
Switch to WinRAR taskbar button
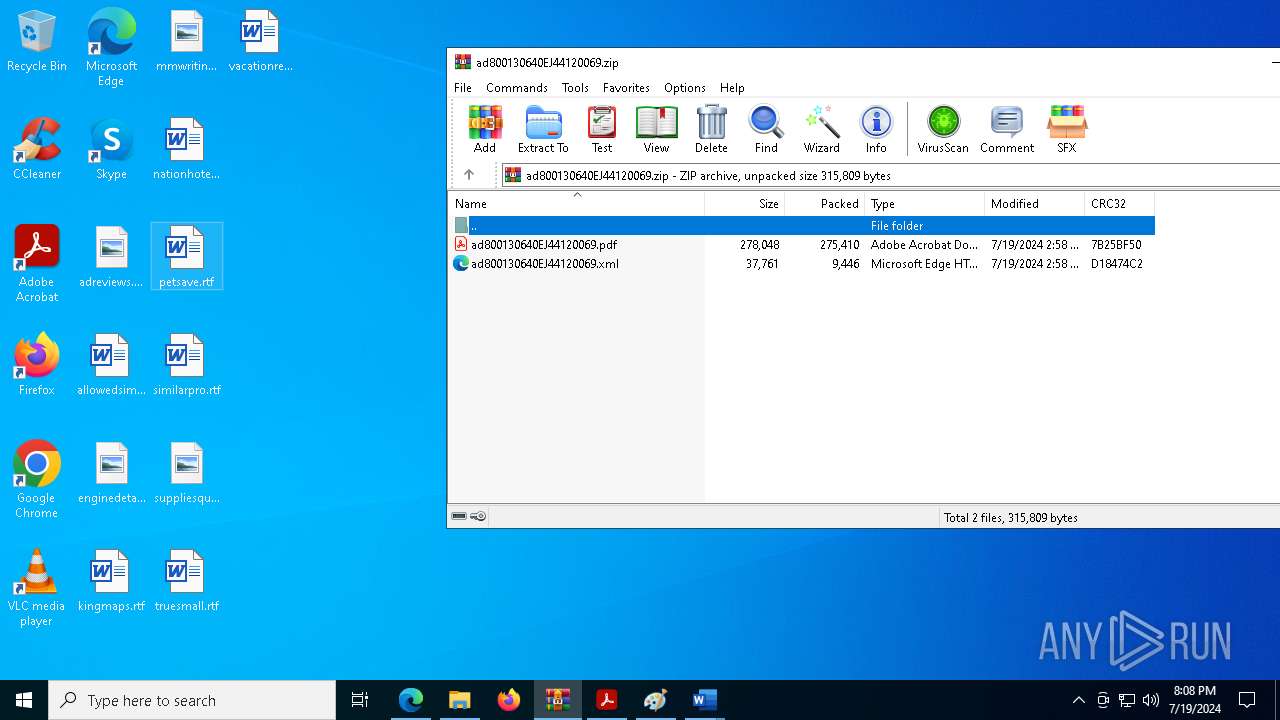(557, 700)
